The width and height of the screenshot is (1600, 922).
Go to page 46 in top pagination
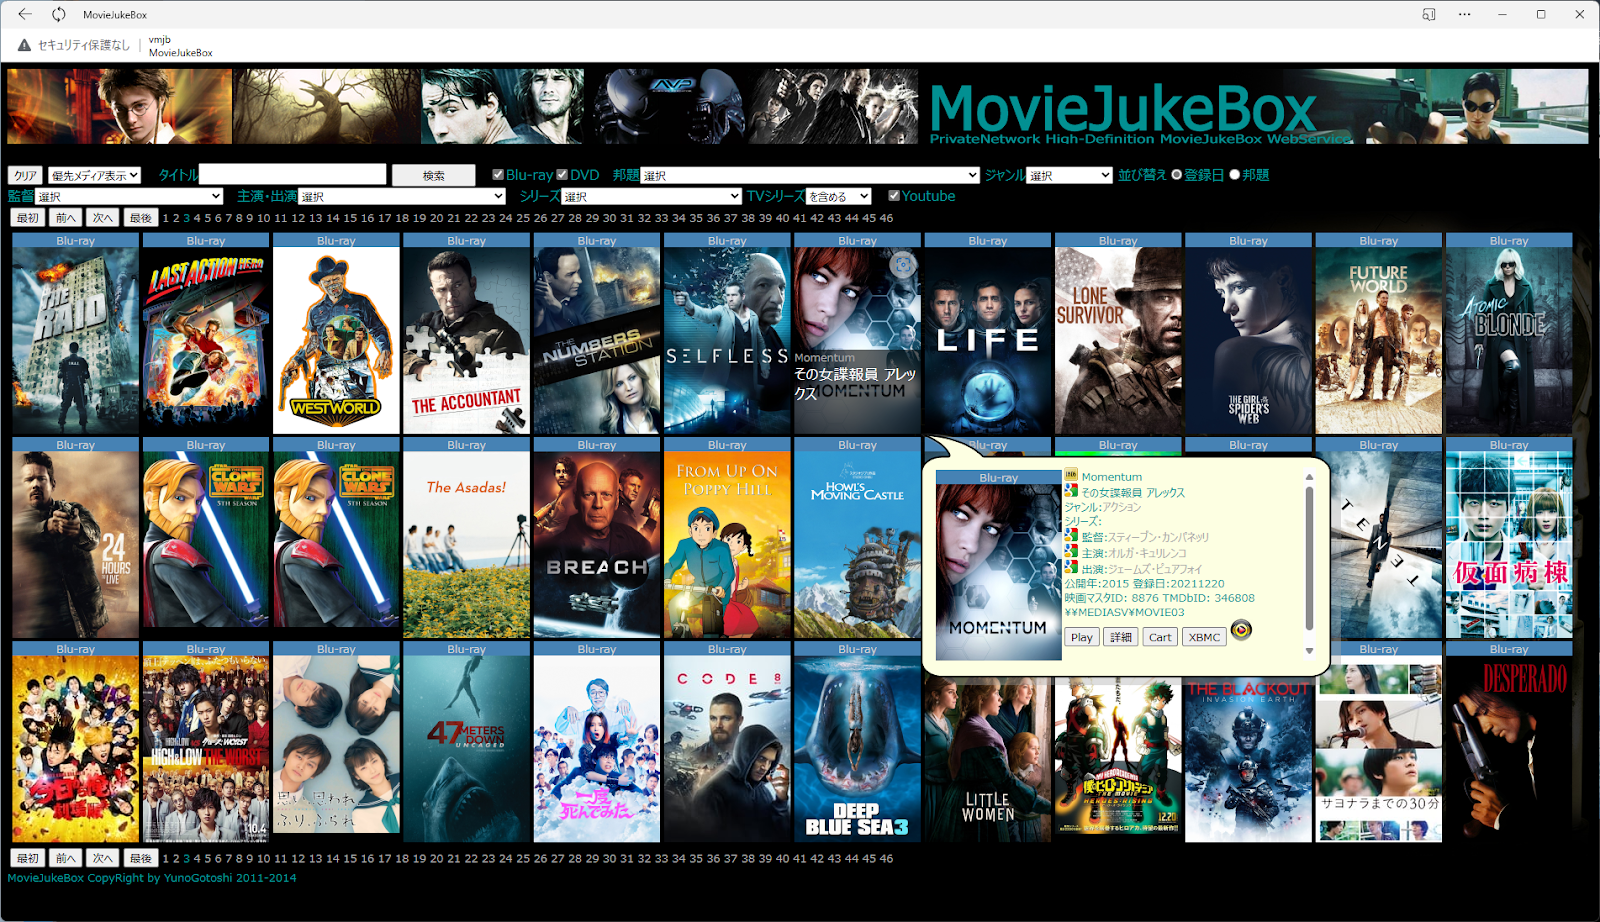pos(886,218)
